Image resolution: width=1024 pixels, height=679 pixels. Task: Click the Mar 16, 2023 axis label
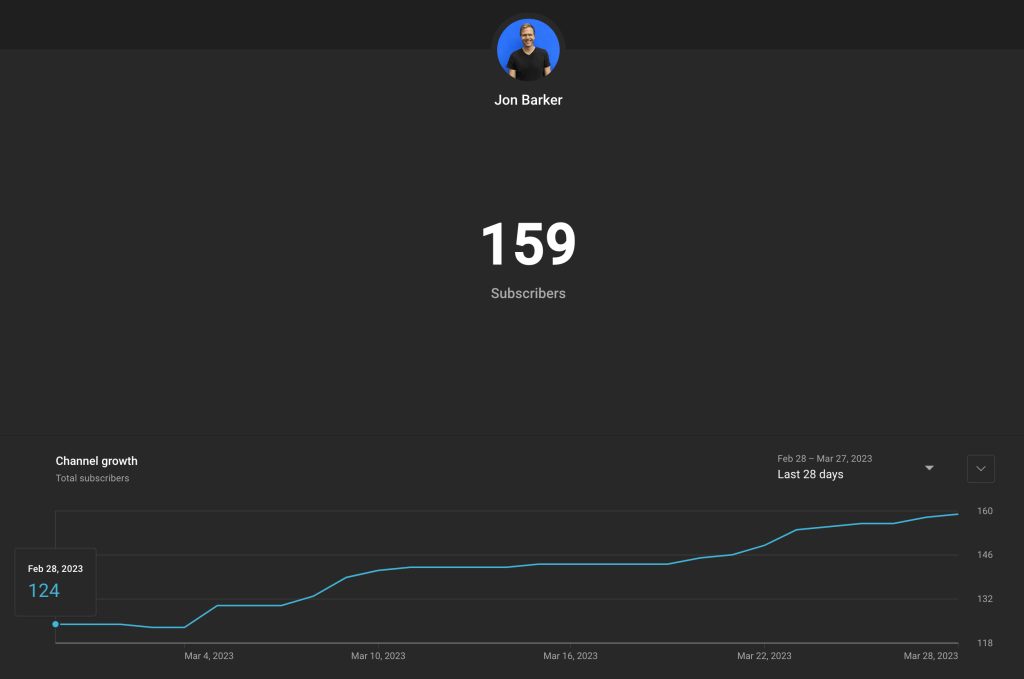570,656
